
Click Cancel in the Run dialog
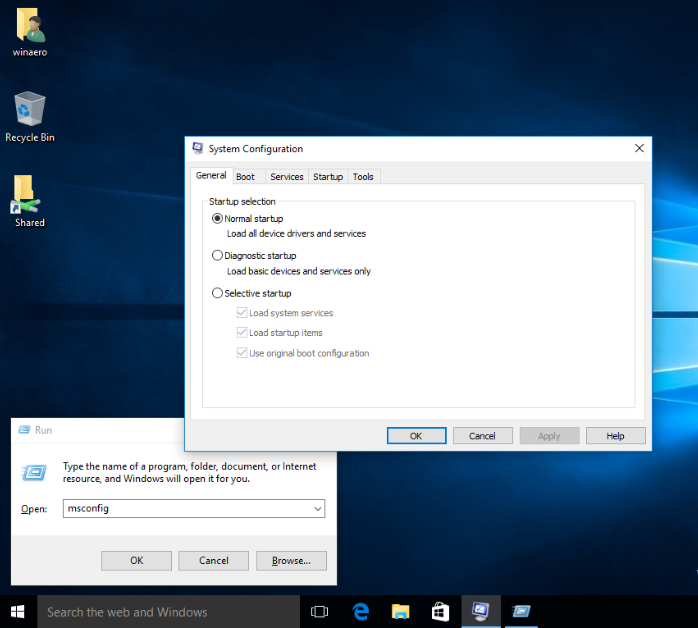[214, 561]
